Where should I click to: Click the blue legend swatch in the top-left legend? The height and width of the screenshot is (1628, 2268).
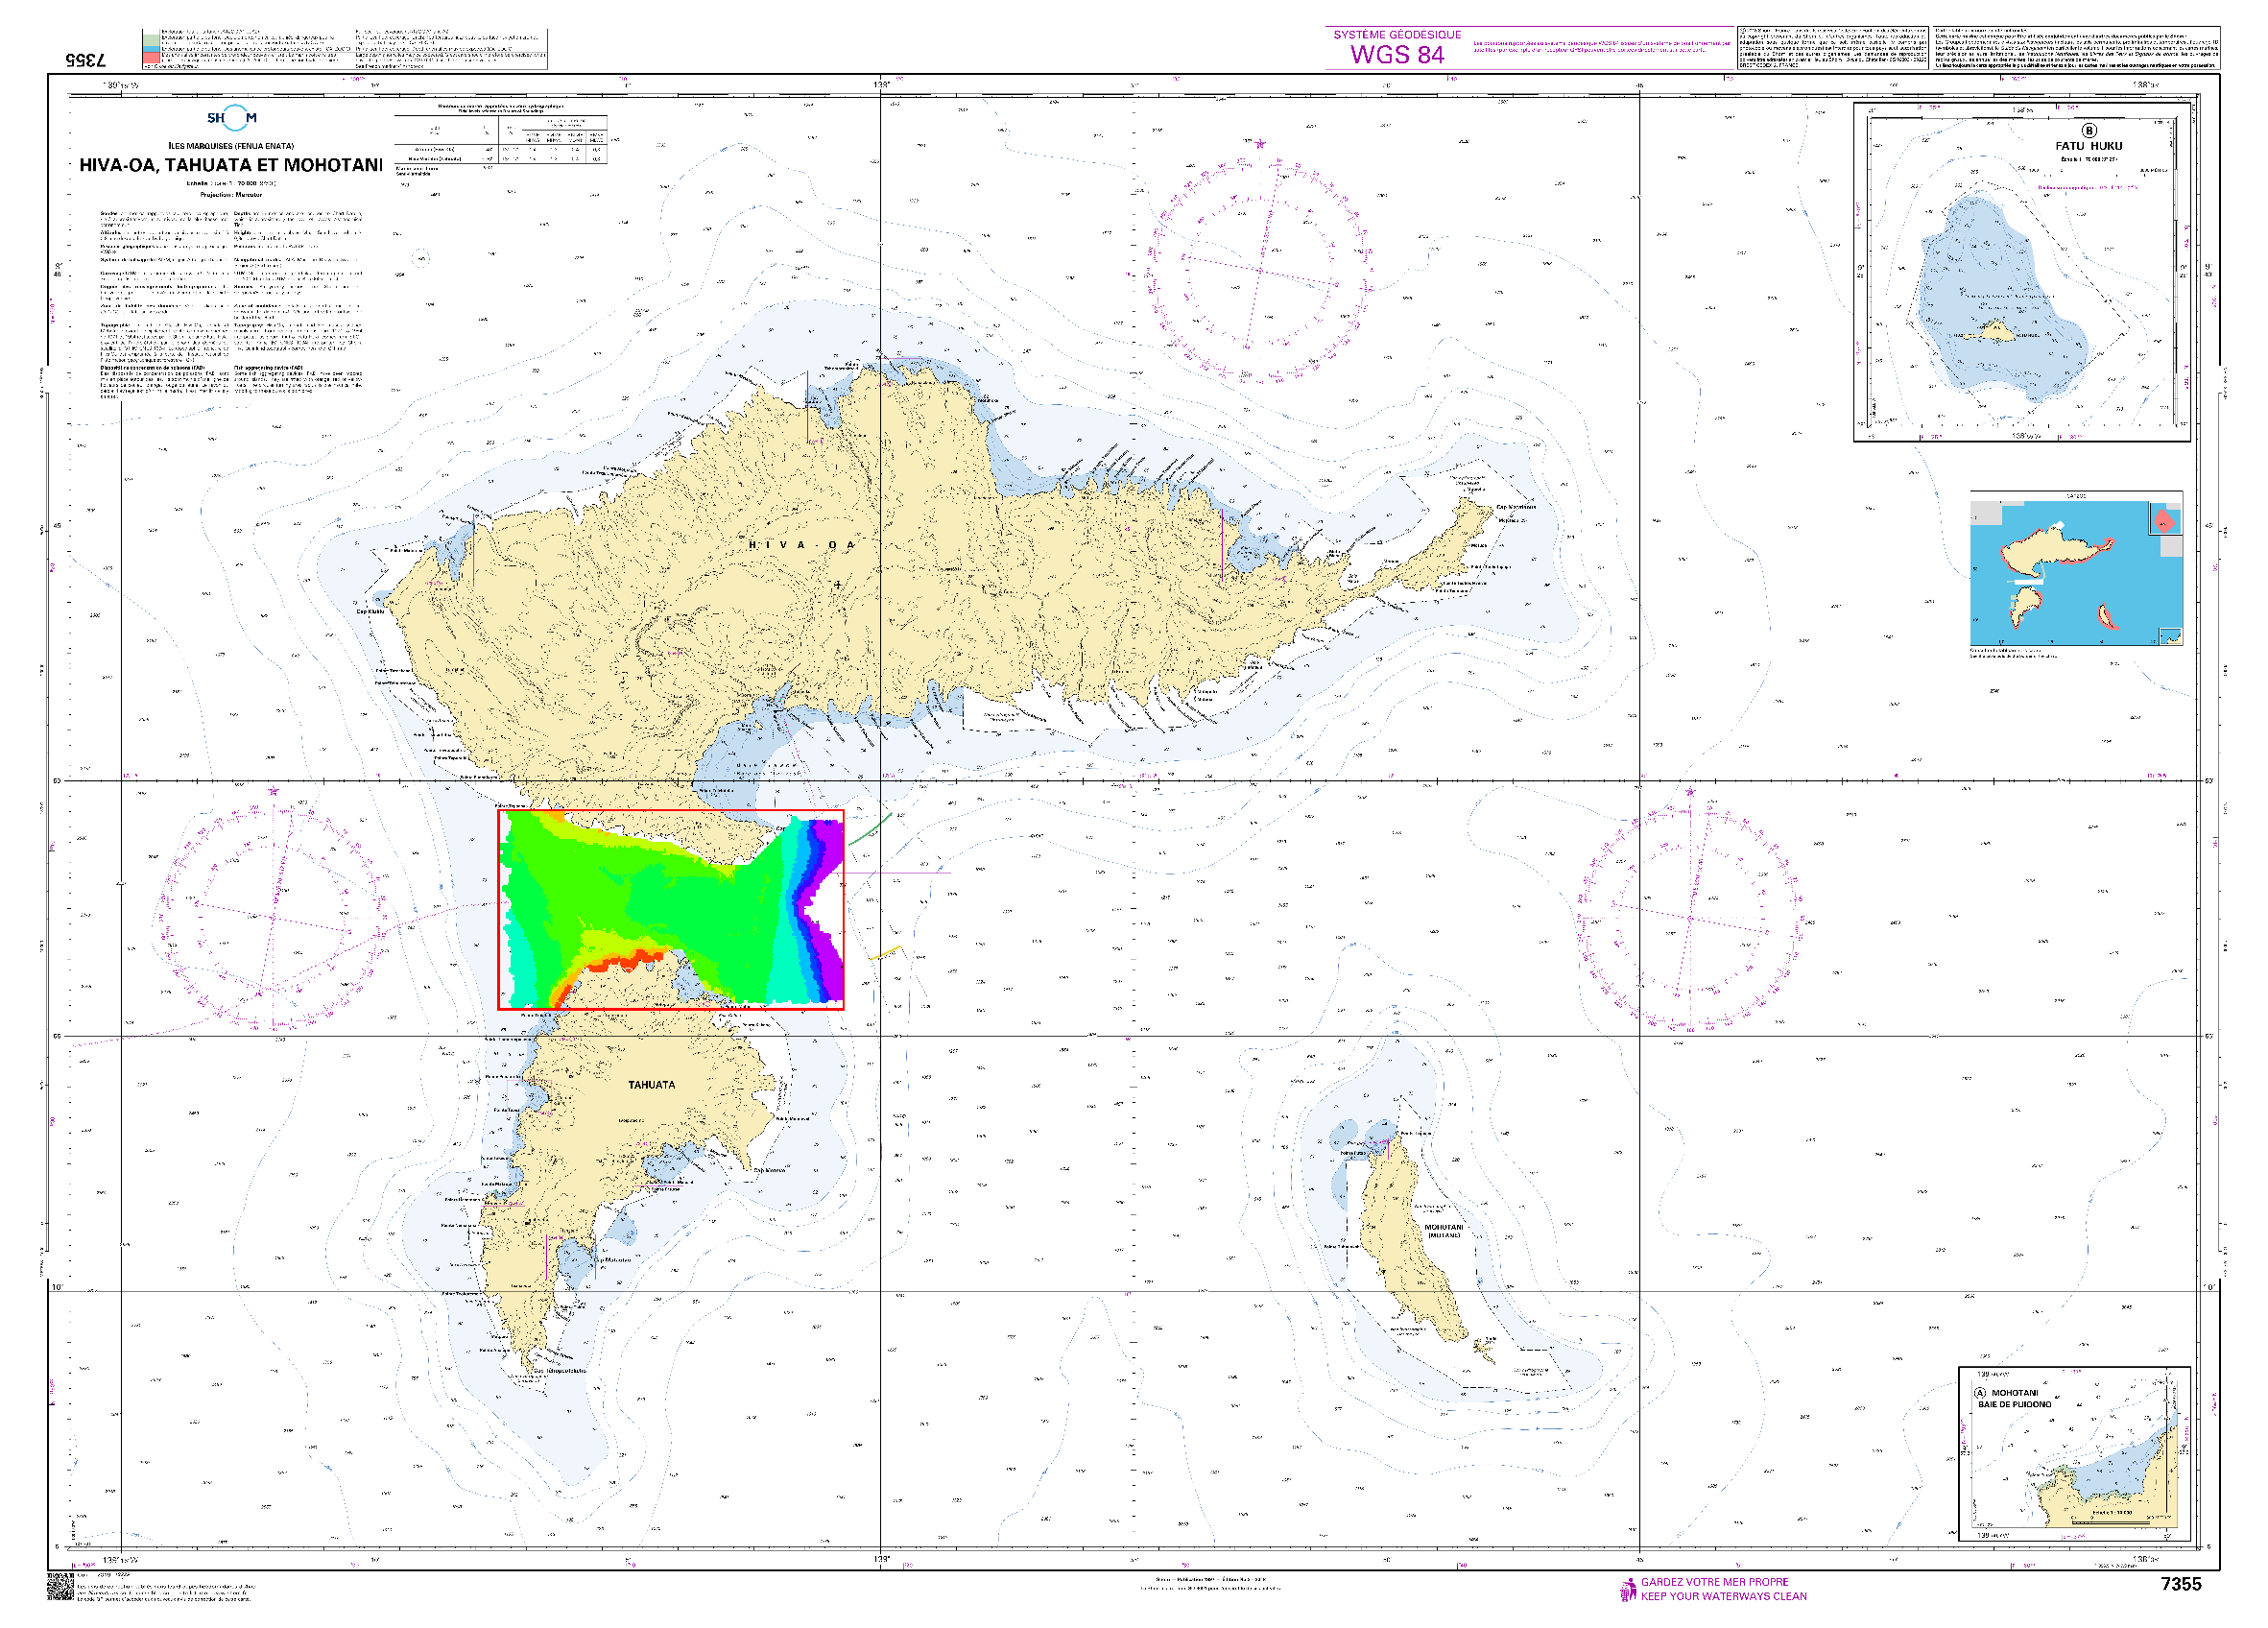coord(150,49)
